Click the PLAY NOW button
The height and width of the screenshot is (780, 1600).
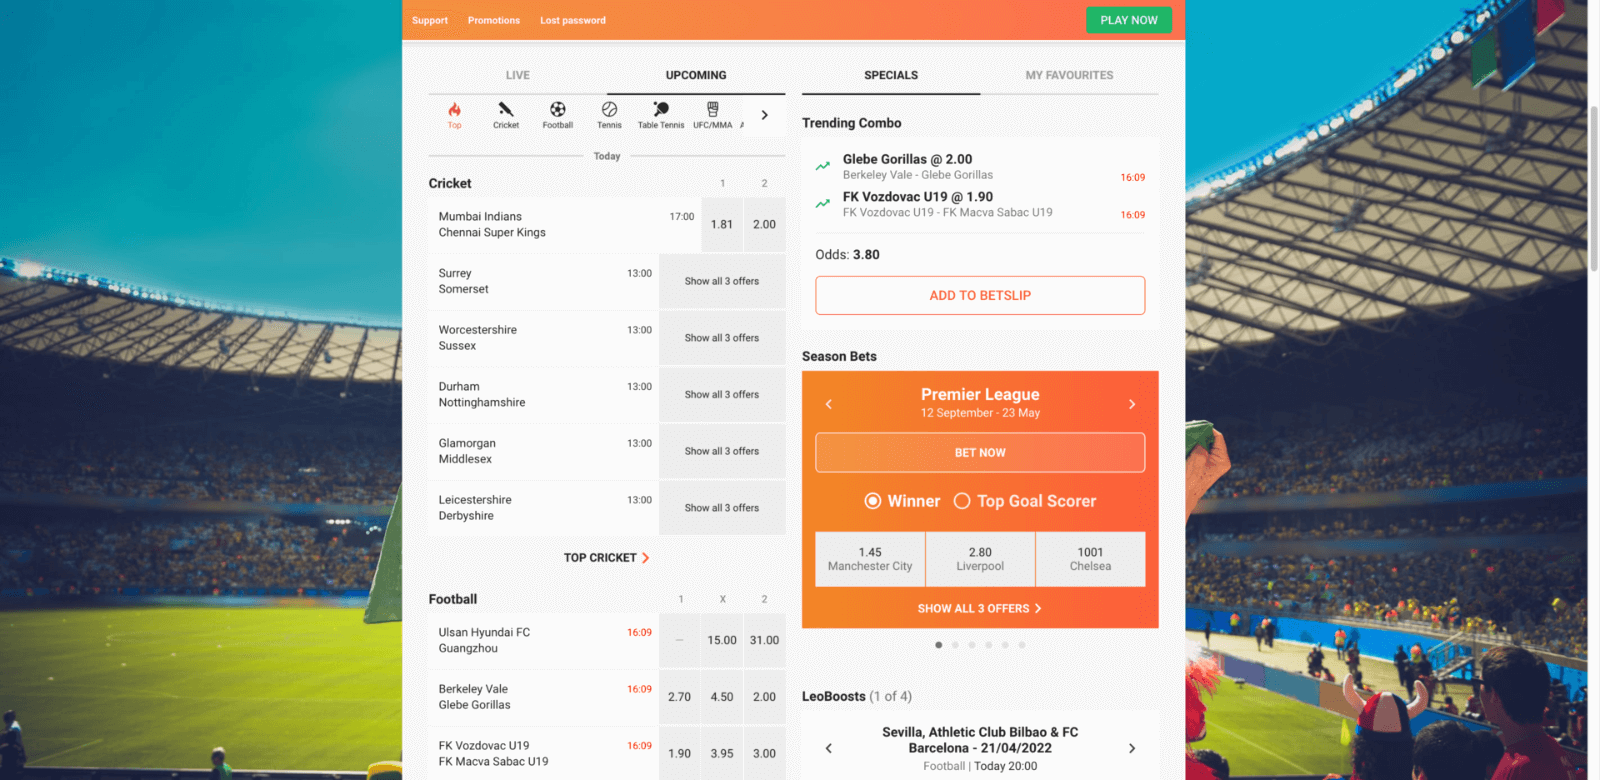1129,20
